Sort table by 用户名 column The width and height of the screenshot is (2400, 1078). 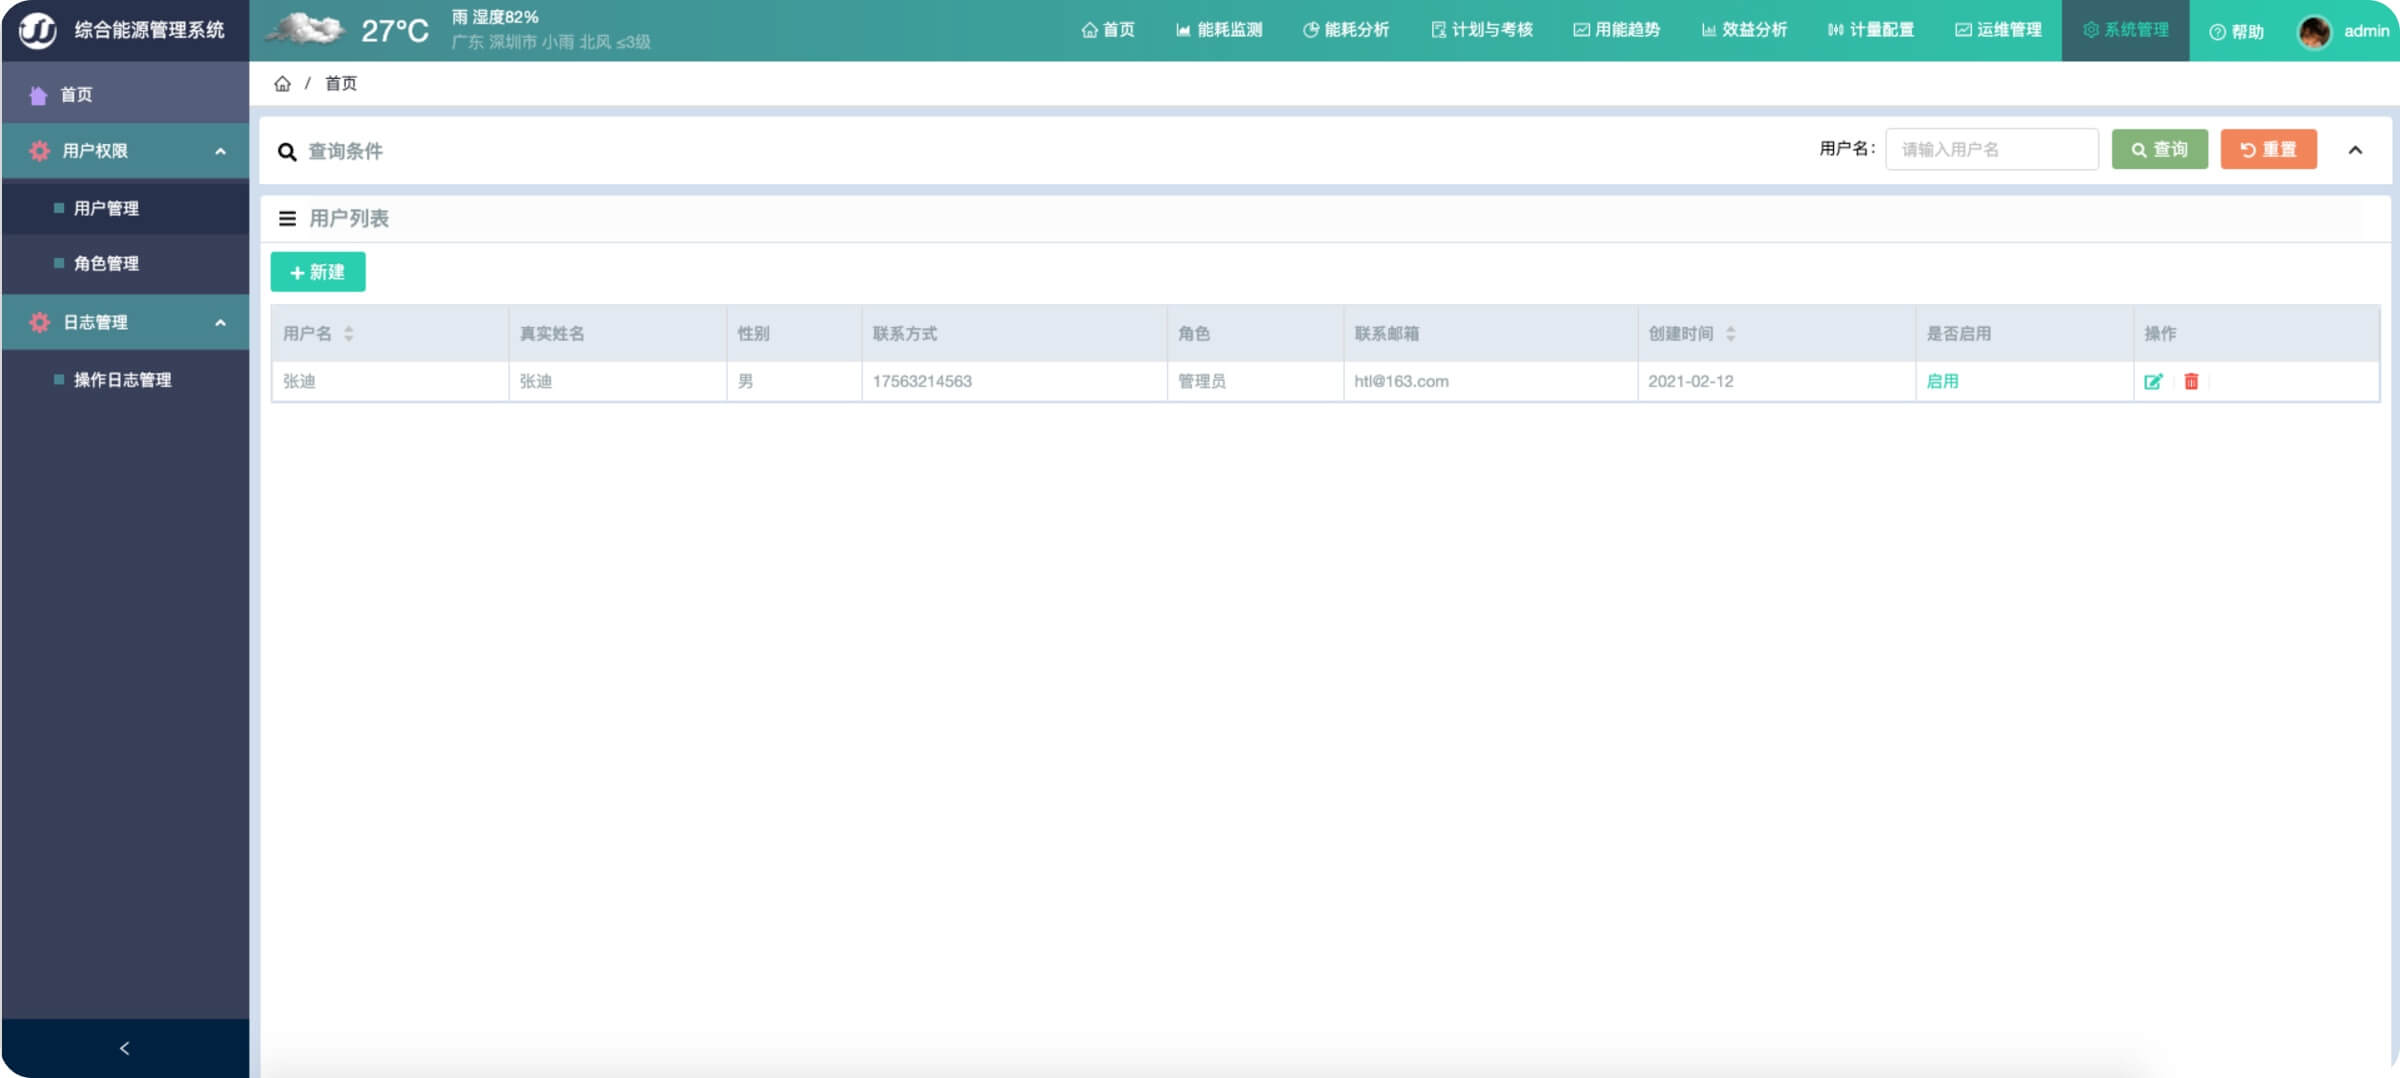click(349, 334)
